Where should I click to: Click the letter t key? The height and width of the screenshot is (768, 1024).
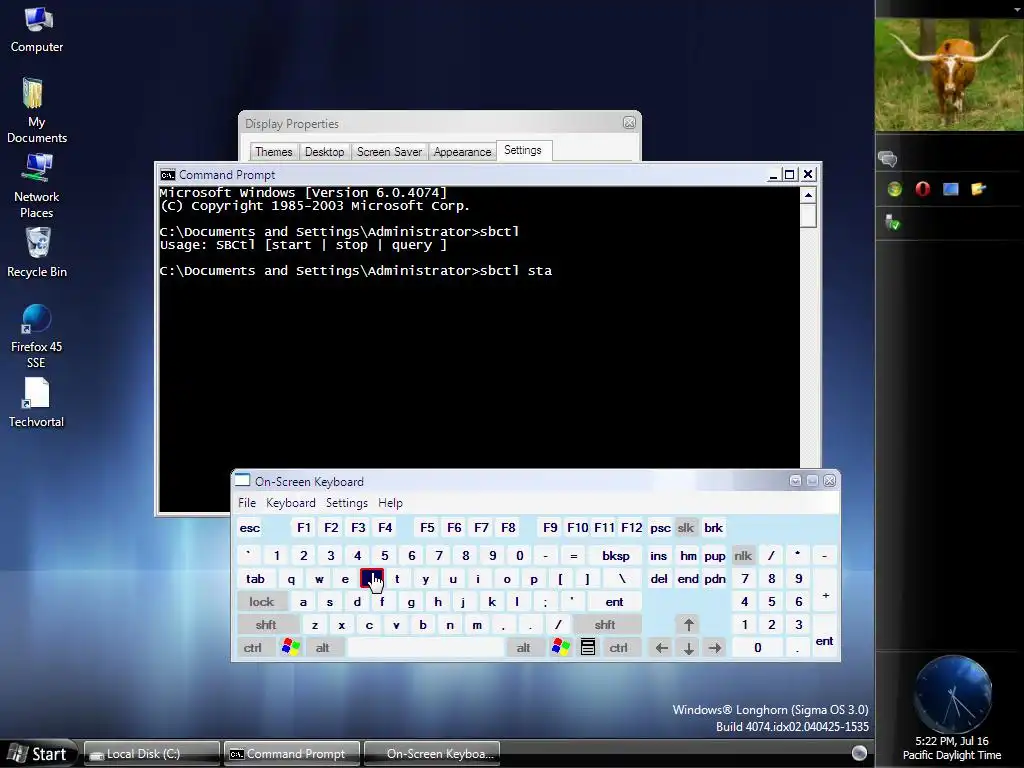[397, 579]
